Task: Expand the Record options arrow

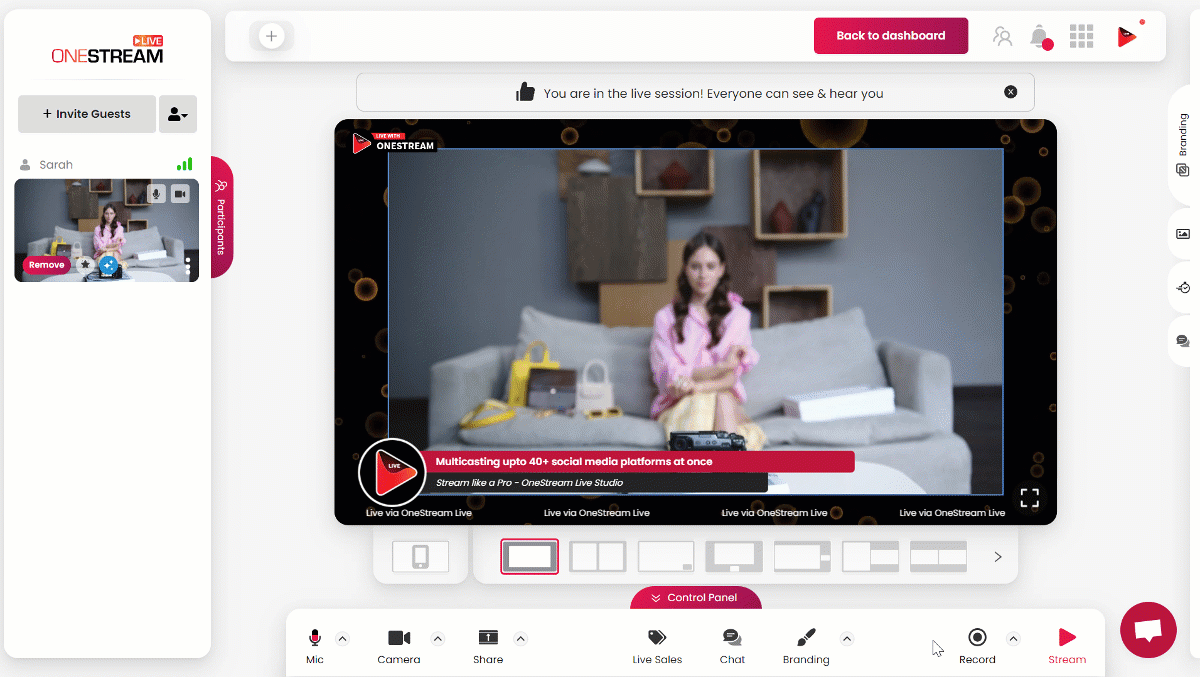Action: tap(1013, 639)
